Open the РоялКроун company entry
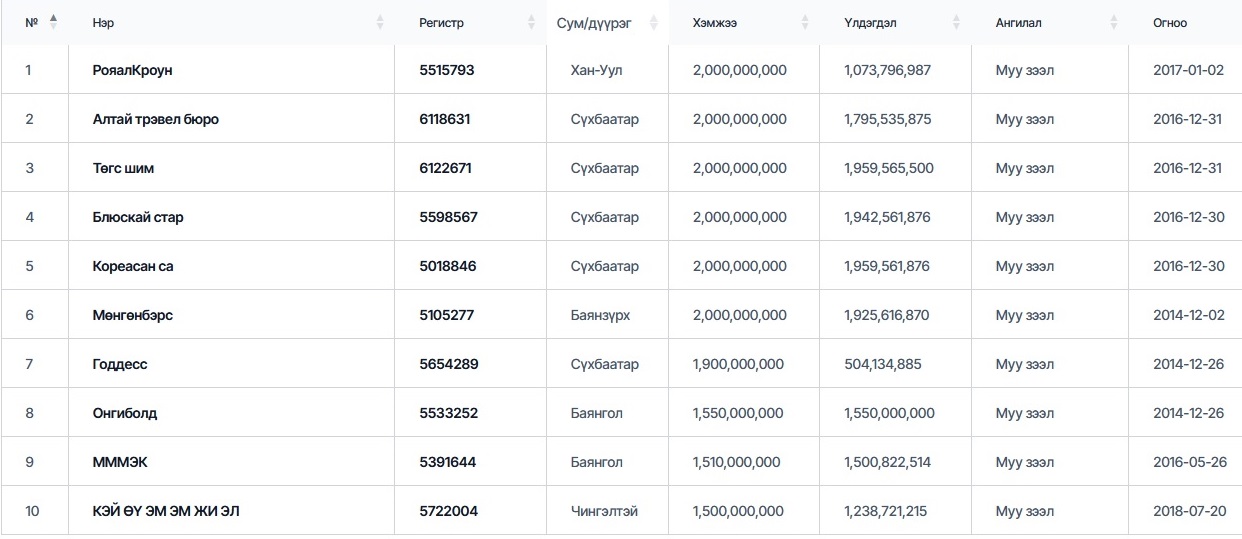Image resolution: width=1242 pixels, height=539 pixels. tap(133, 70)
